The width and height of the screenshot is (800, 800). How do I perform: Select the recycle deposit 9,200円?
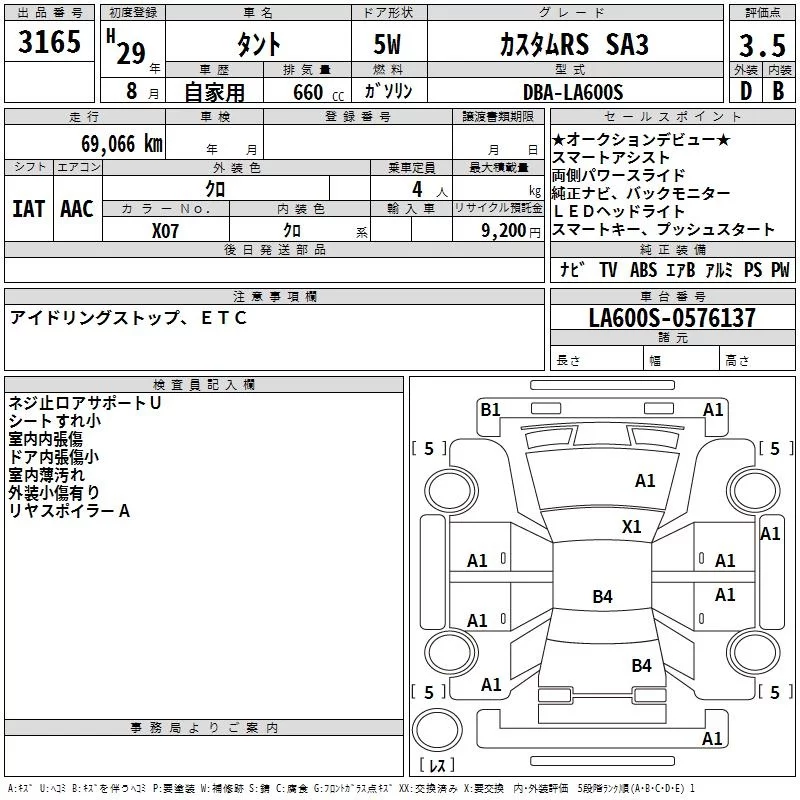coord(511,231)
